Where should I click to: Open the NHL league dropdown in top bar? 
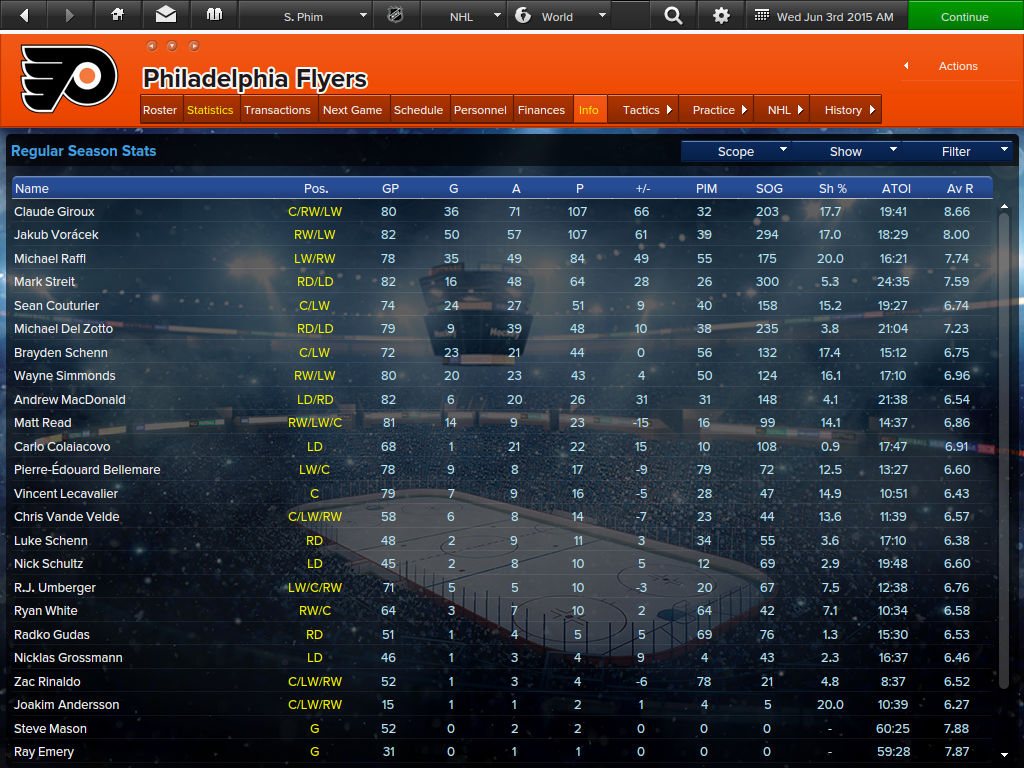pos(462,16)
